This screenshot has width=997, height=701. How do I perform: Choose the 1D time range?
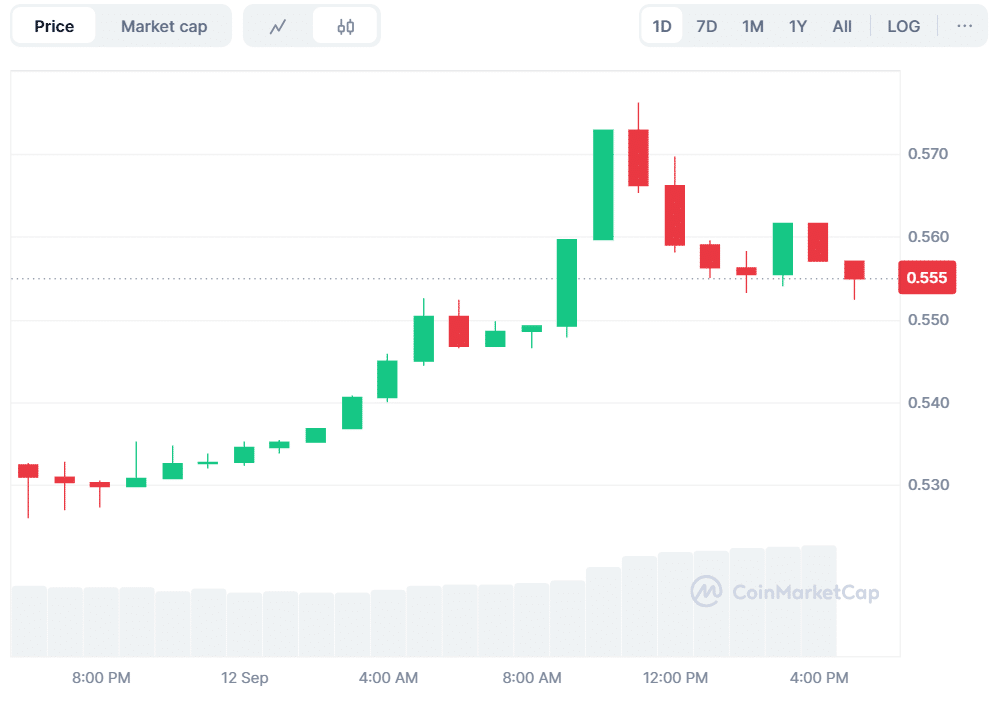662,26
